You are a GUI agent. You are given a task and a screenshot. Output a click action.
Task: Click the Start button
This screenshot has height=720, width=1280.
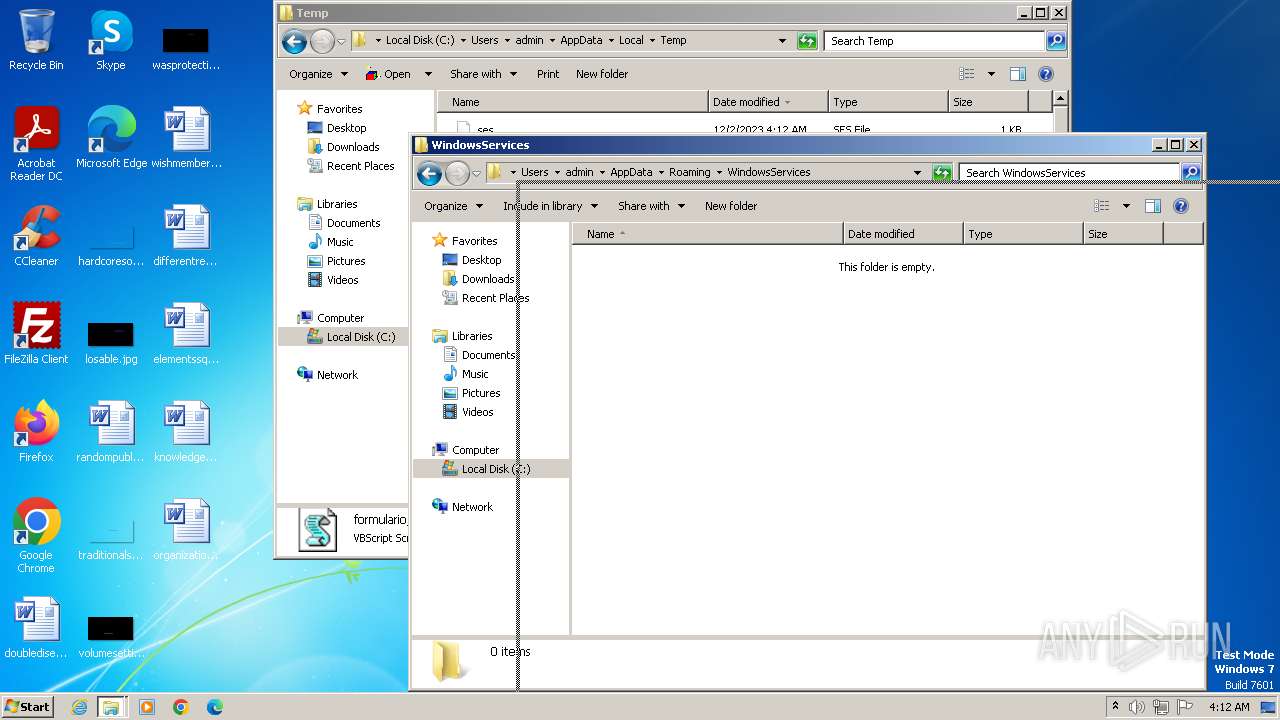click(27, 707)
